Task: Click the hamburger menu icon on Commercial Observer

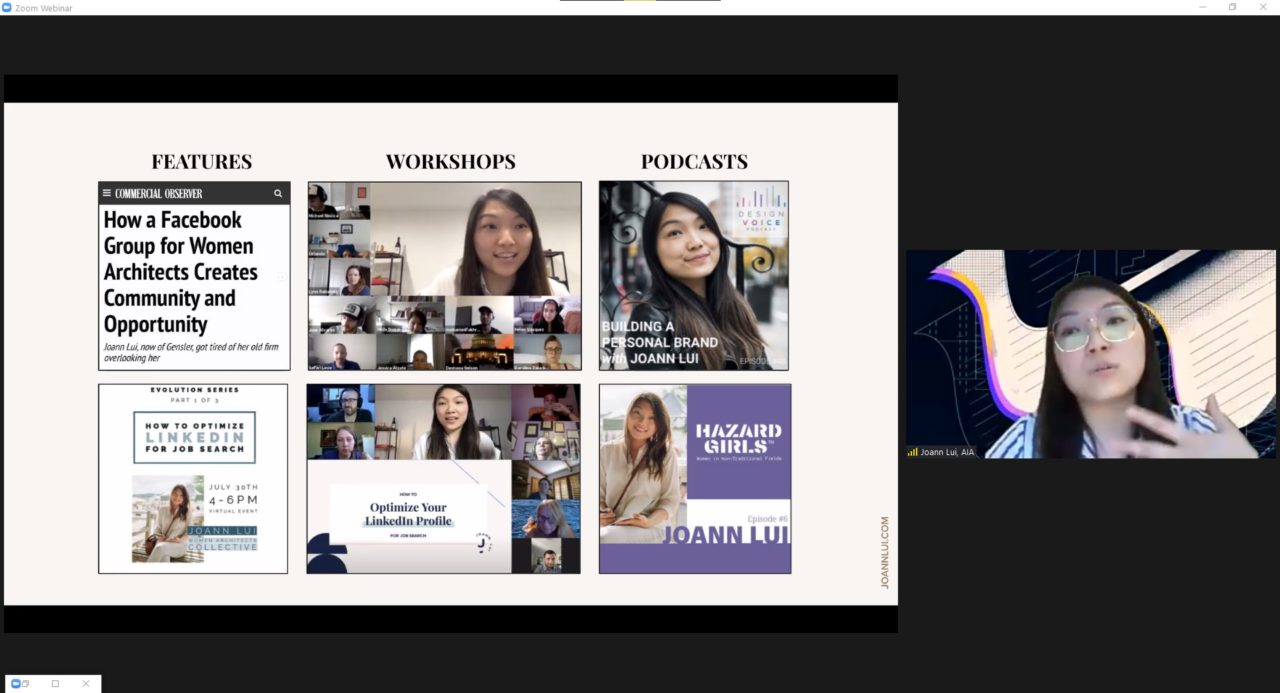Action: tap(107, 193)
